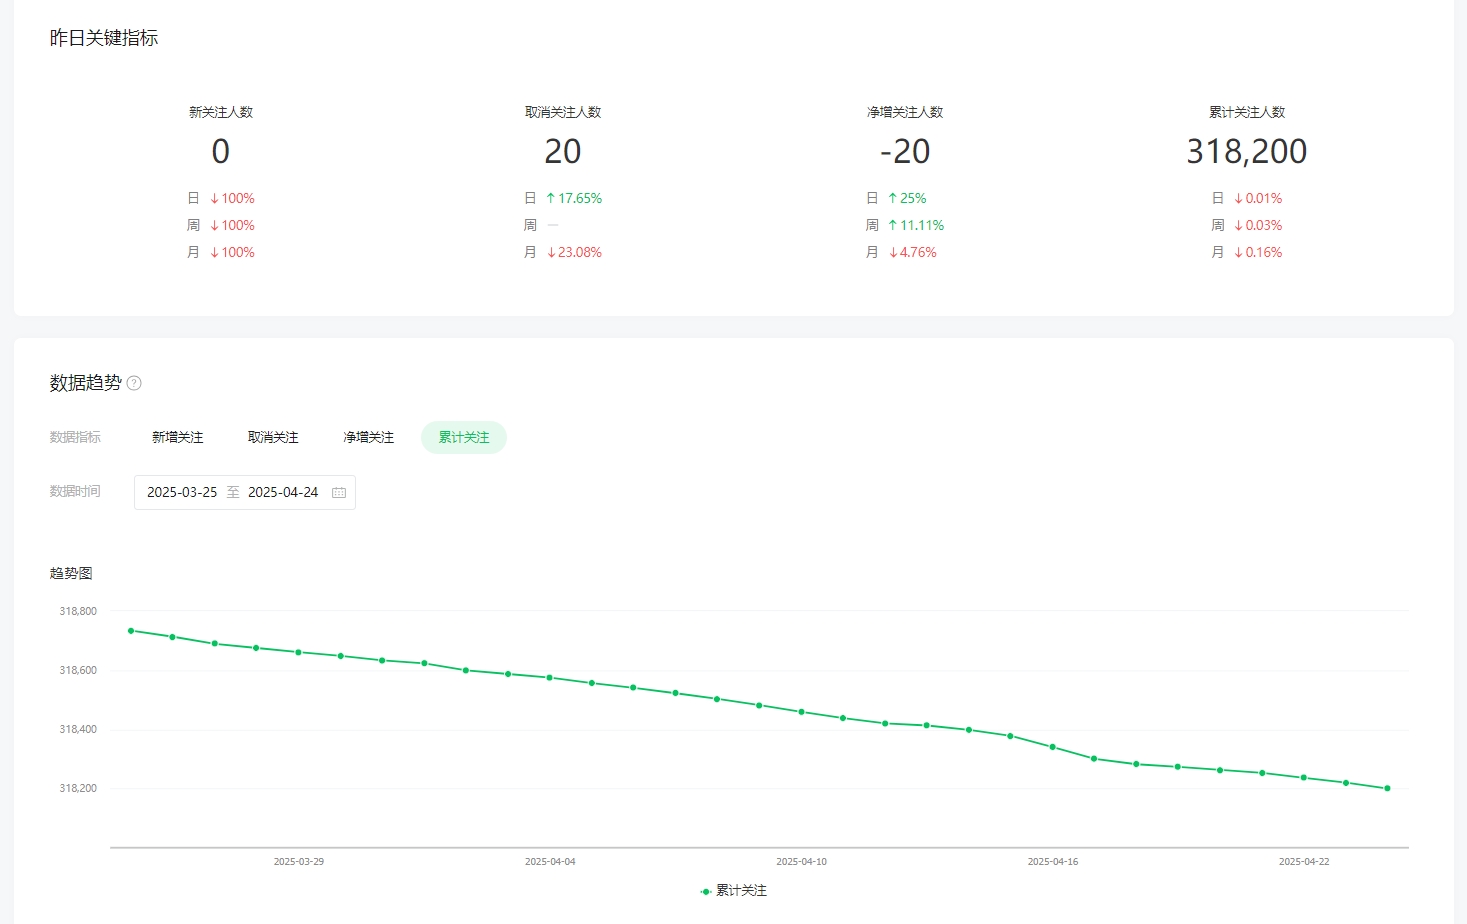This screenshot has height=924, width=1467.
Task: Toggle the 累计关注 legend marker below chart
Action: coord(706,891)
